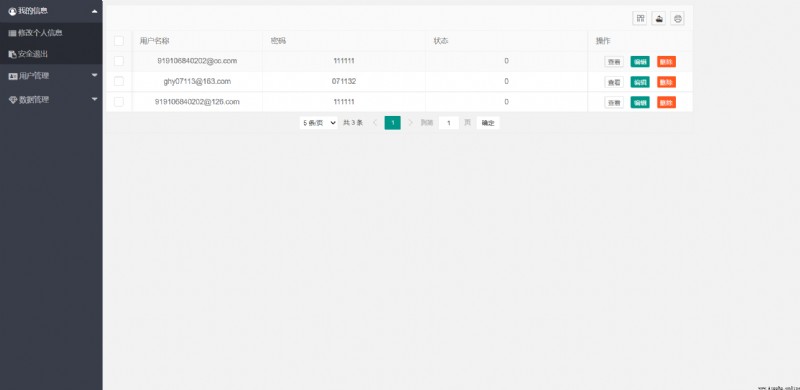This screenshot has width=800, height=390.
Task: Check the row for ghy07113@163.com
Action: click(x=119, y=82)
